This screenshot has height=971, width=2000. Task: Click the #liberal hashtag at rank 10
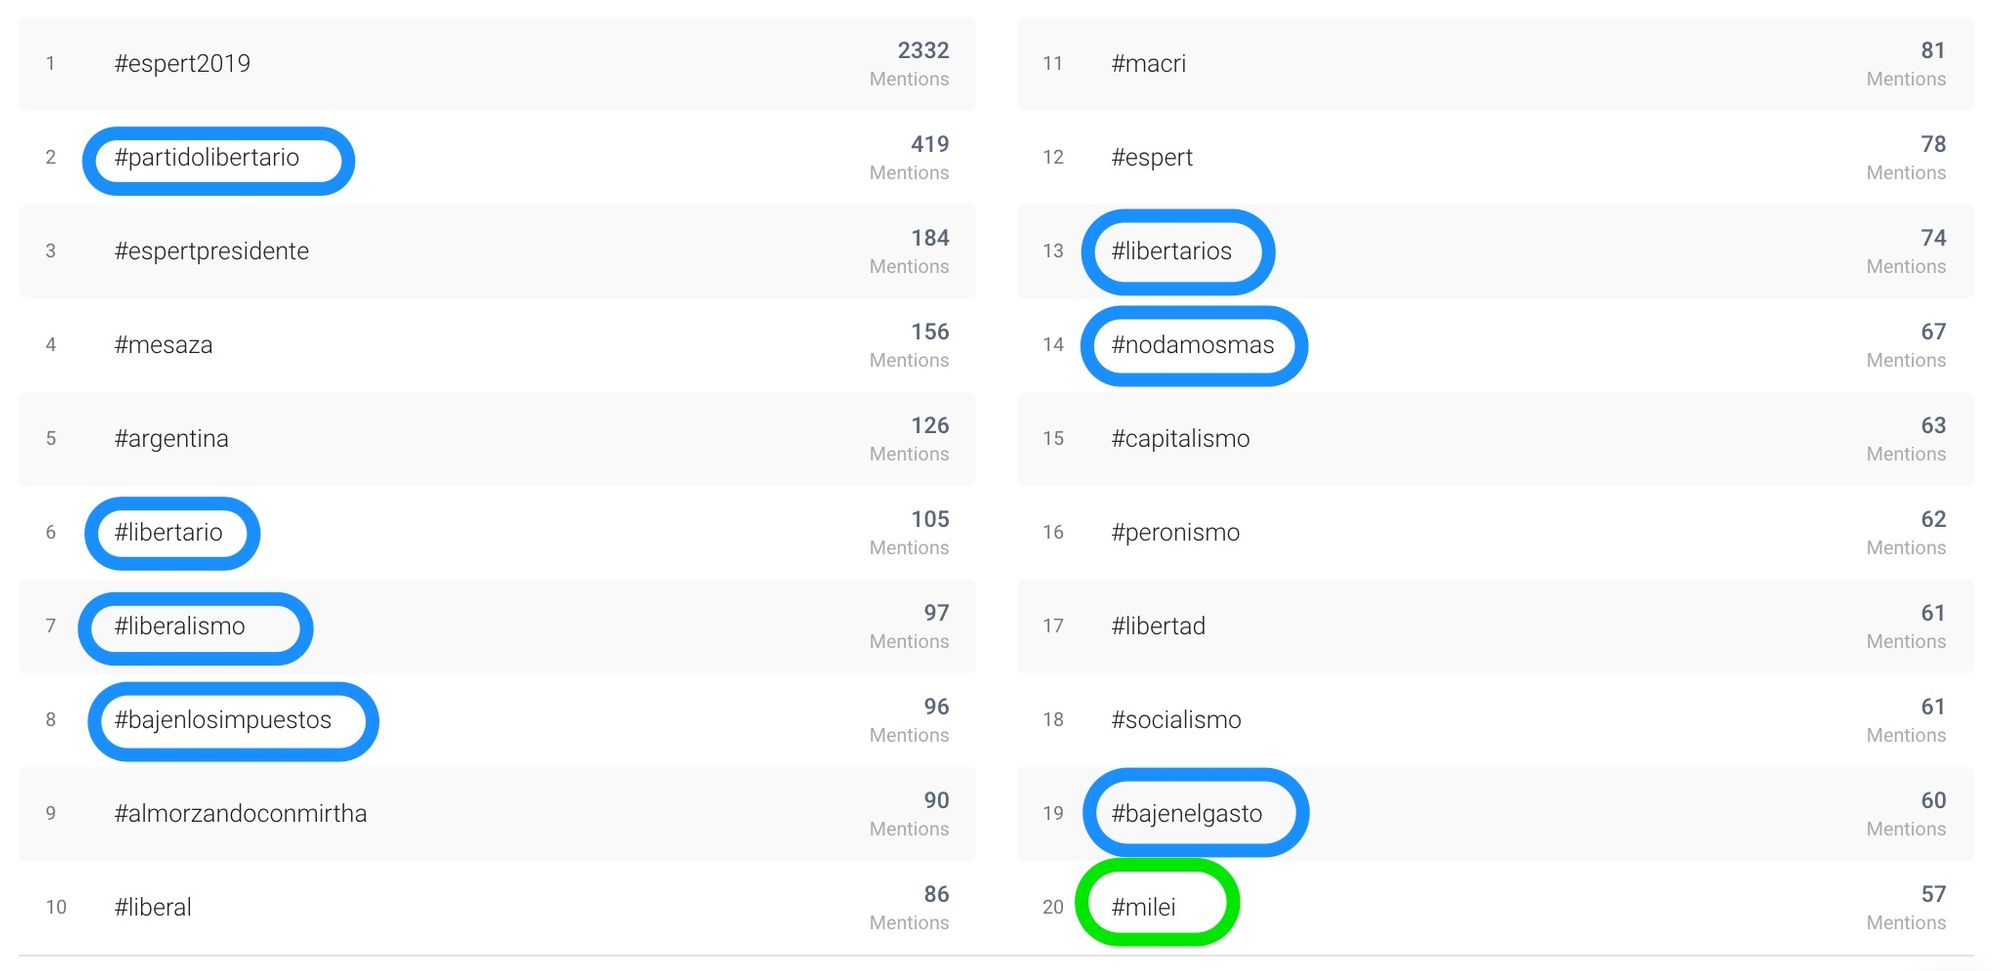153,907
